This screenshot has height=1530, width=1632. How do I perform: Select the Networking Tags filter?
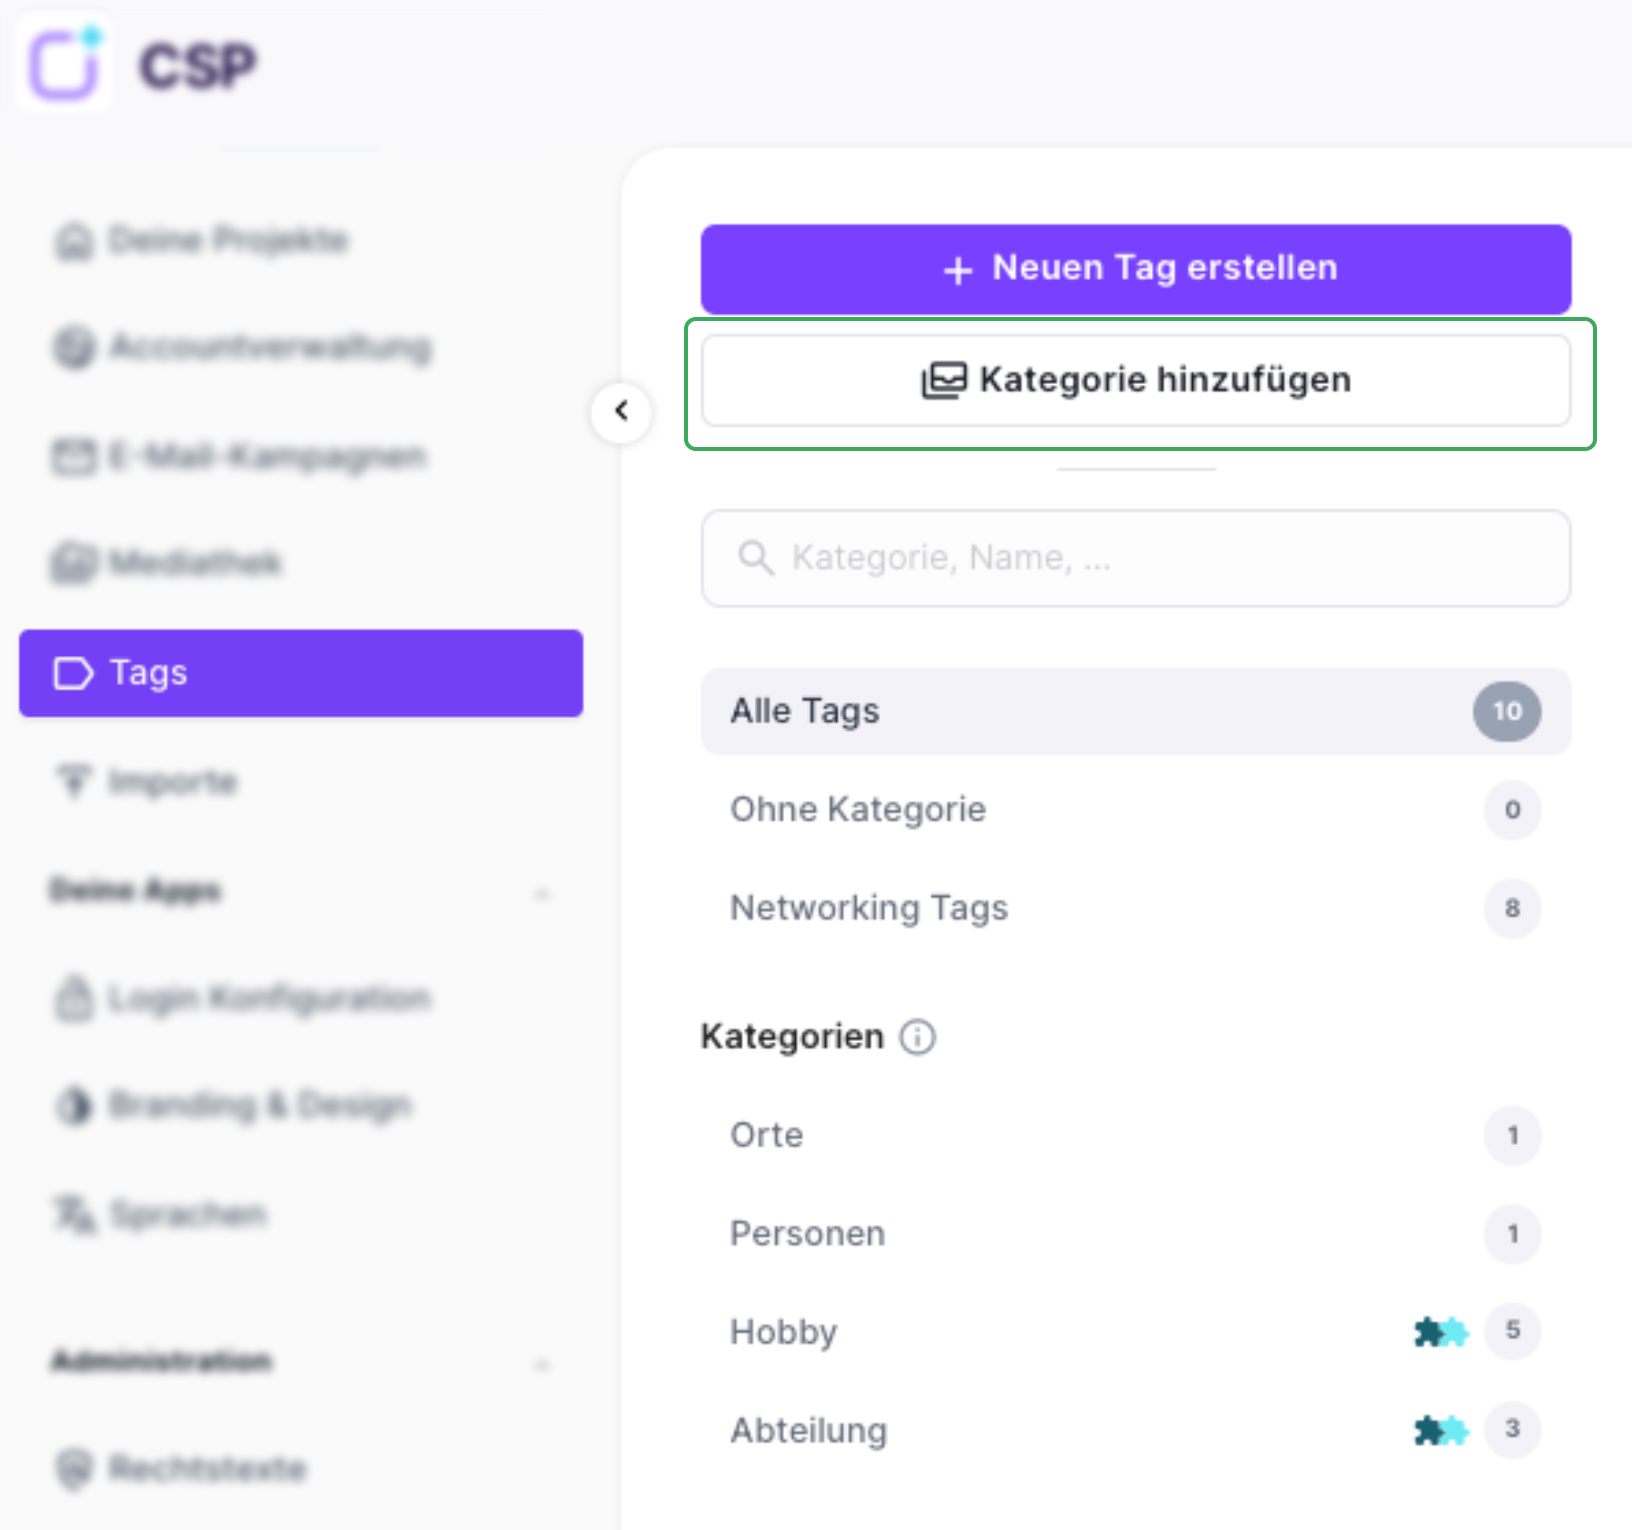(1136, 908)
